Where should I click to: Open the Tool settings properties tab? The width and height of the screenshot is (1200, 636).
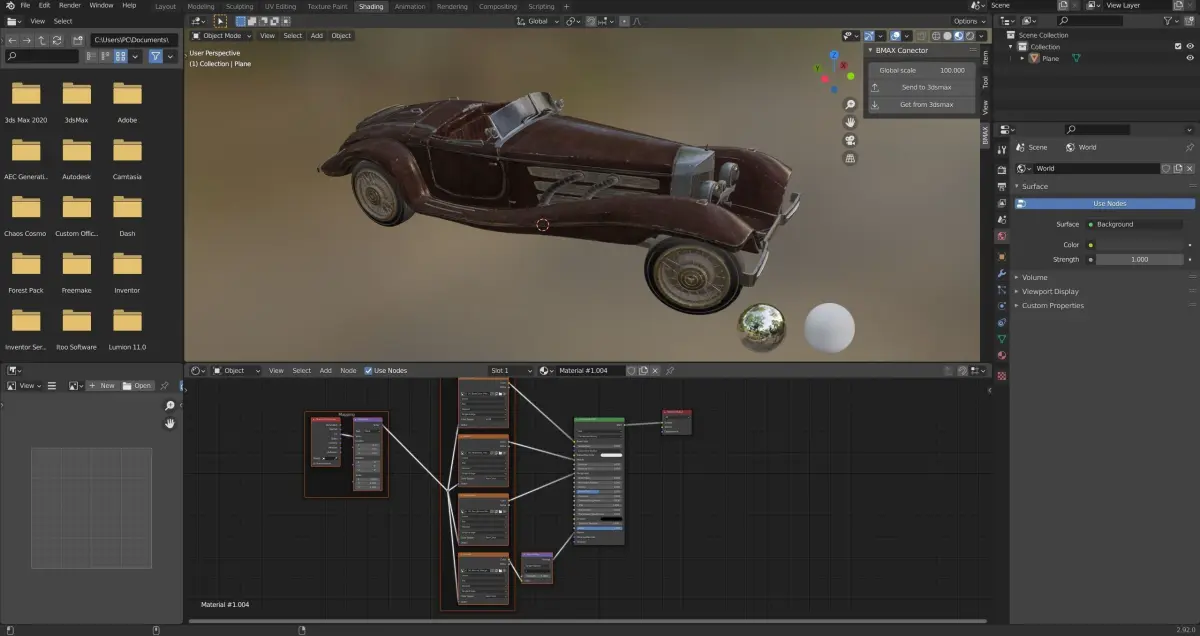(x=1002, y=148)
